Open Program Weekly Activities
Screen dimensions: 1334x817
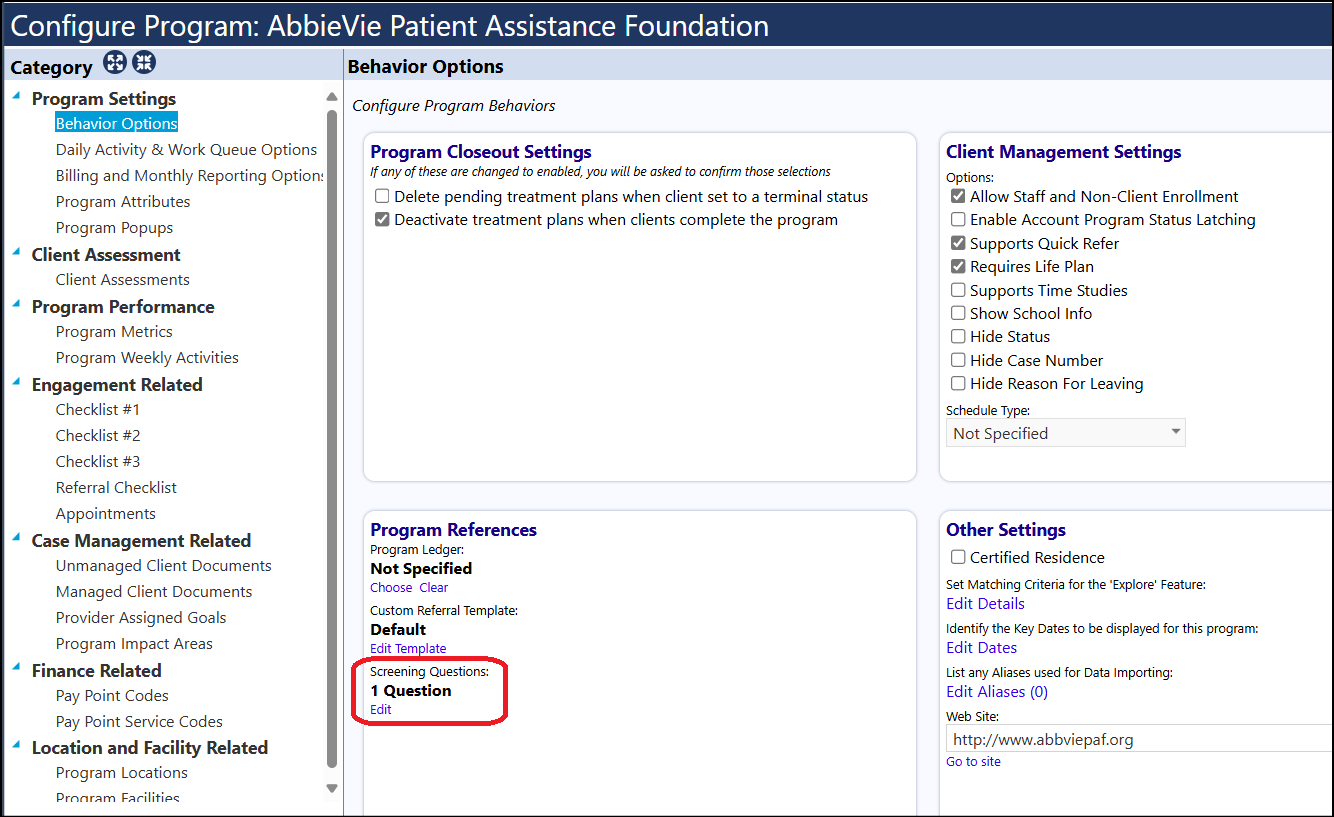tap(147, 357)
